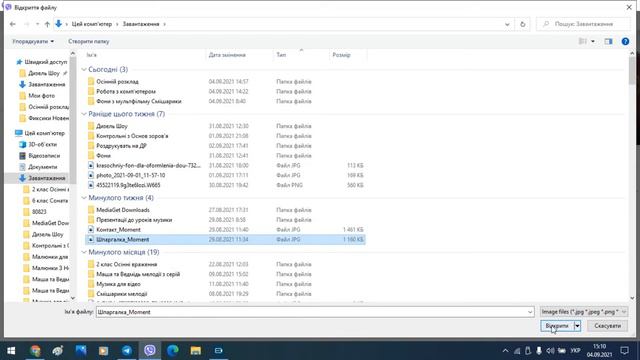Open the Упорядкувати menu
Image resolution: width=640 pixels, height=360 pixels.
click(33, 41)
